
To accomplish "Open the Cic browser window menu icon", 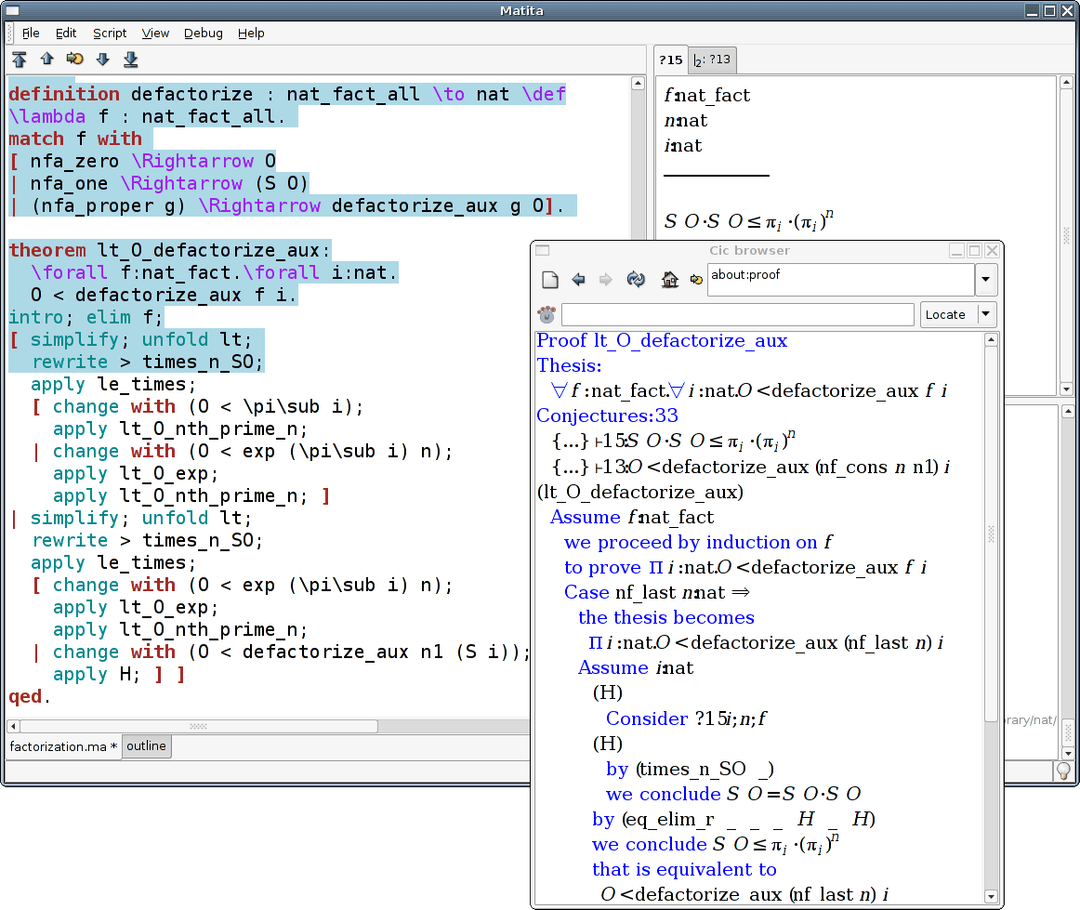I will click(543, 251).
